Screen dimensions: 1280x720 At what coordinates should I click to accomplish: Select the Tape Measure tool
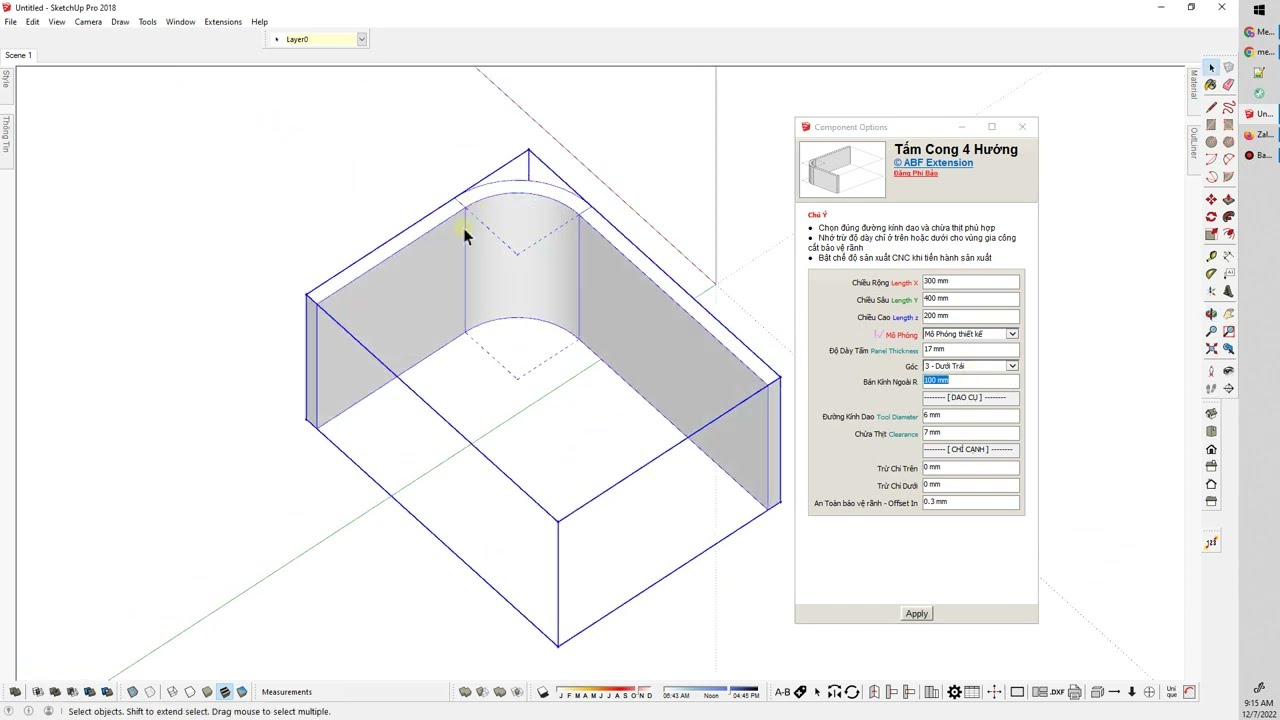1211,256
